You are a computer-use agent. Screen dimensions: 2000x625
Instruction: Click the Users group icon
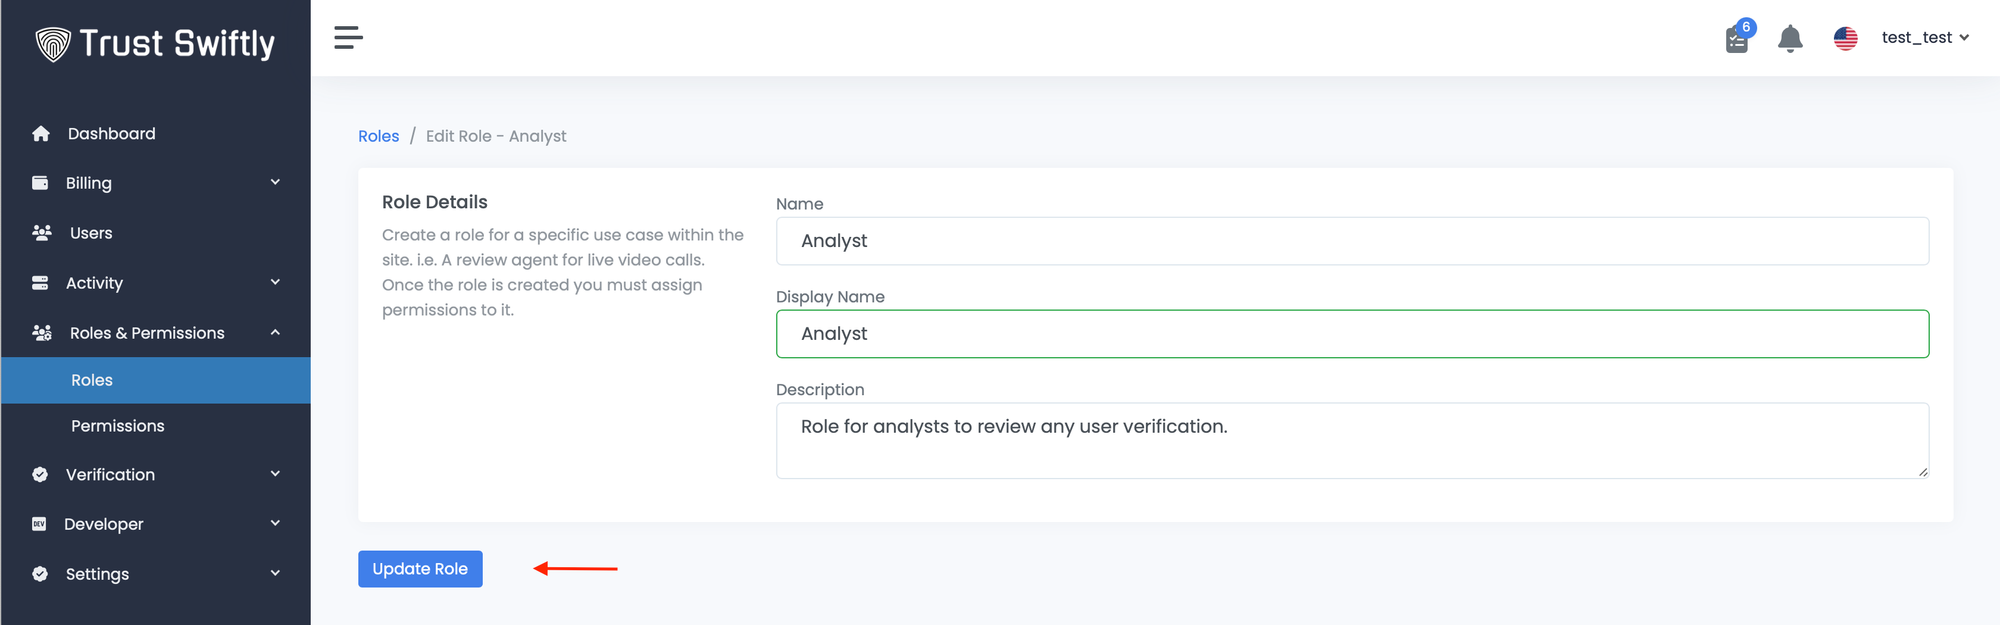point(42,233)
